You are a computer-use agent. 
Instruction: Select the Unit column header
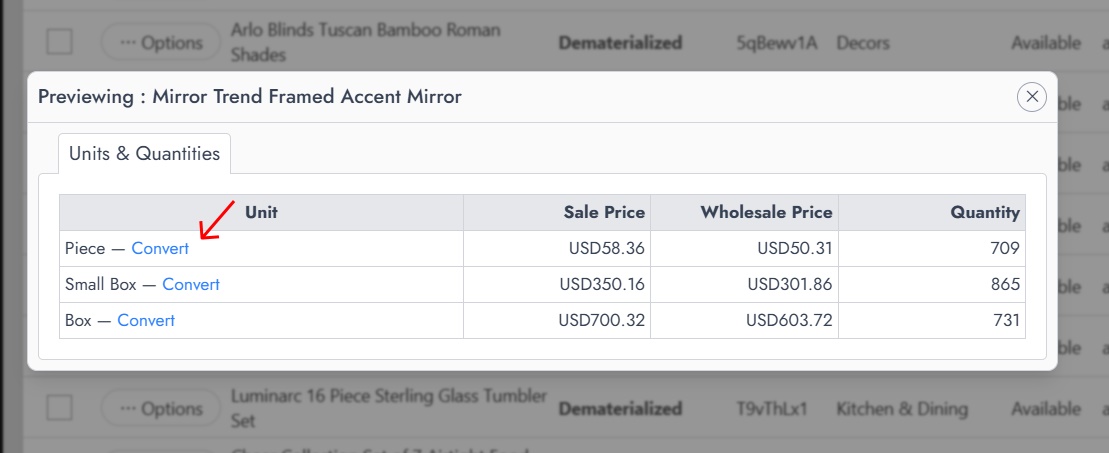[261, 212]
